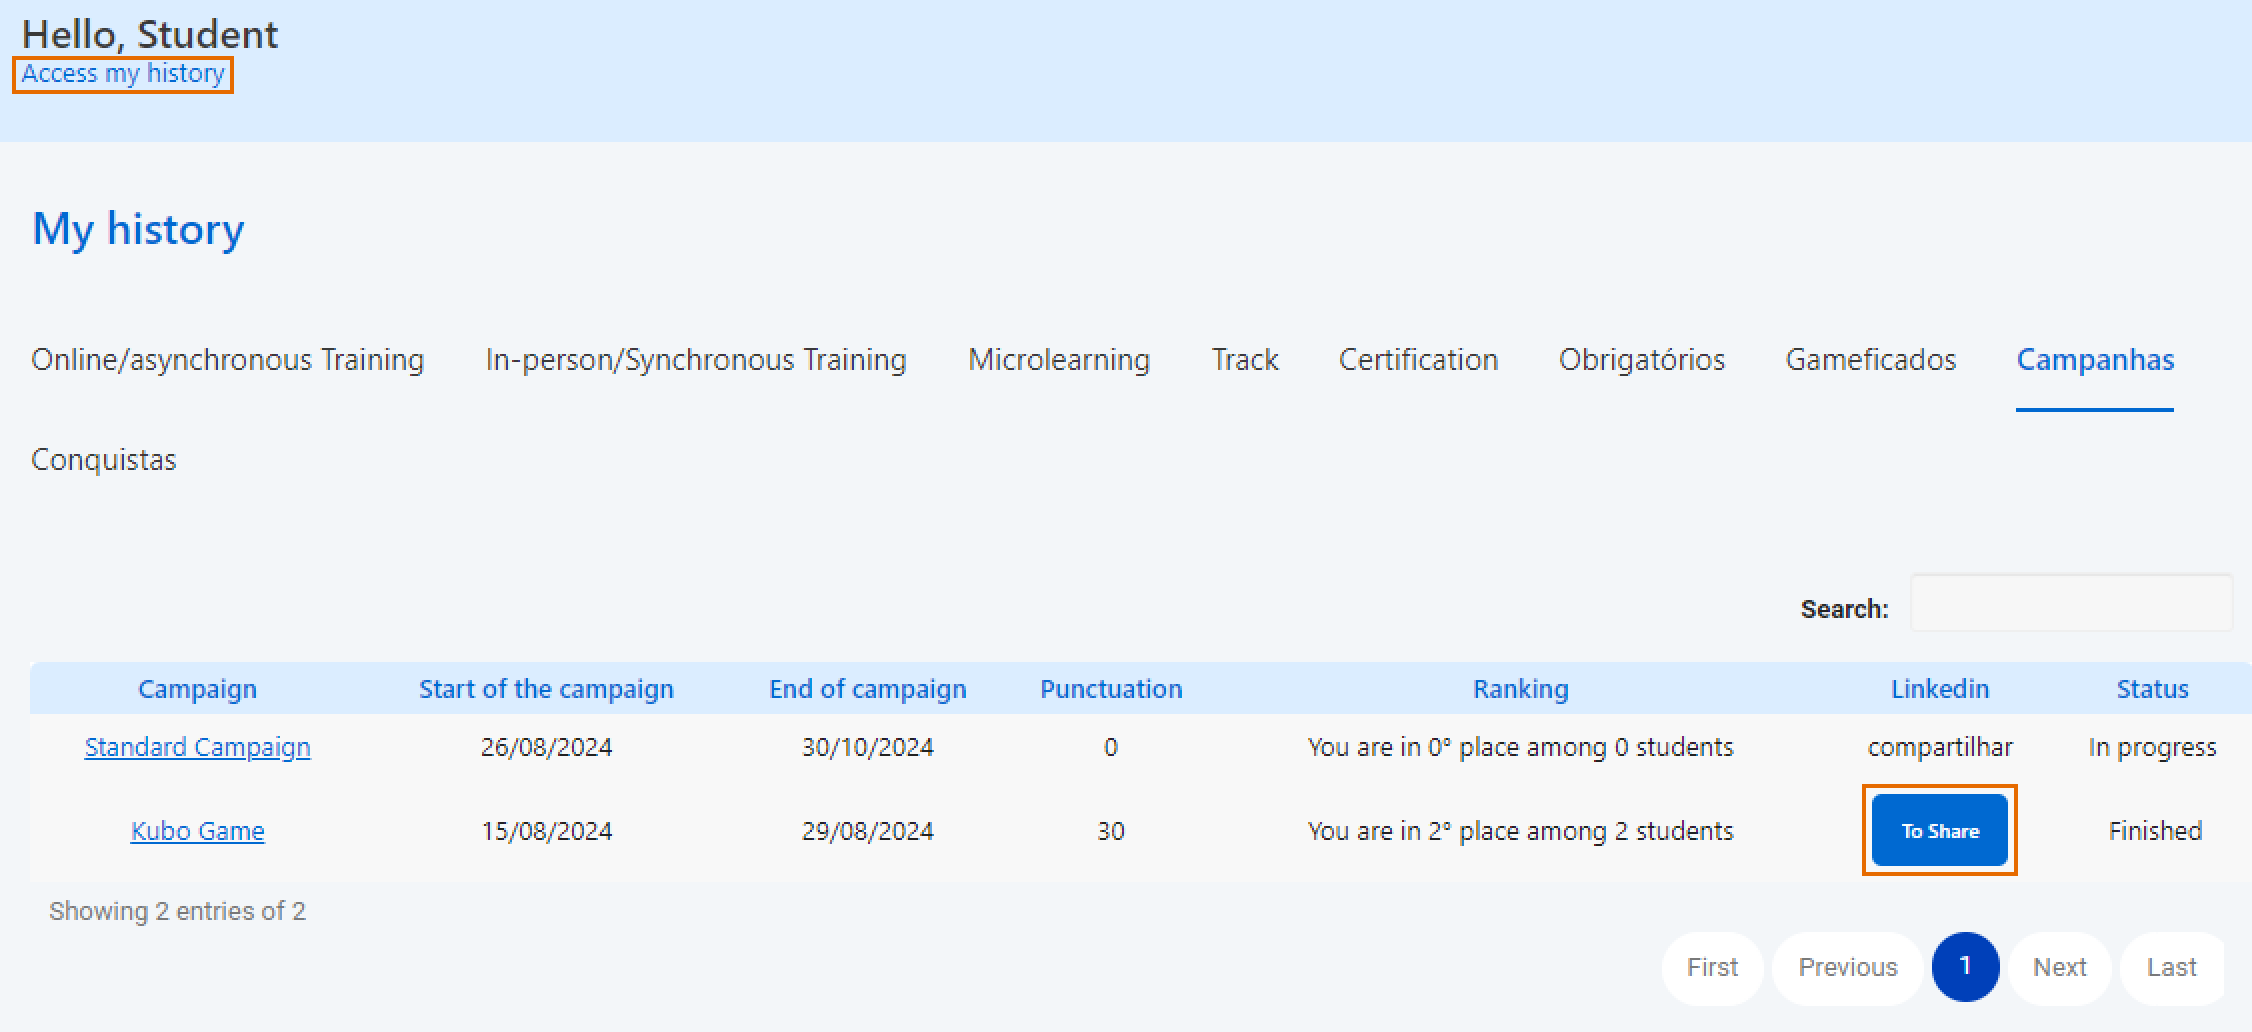This screenshot has height=1032, width=2252.
Task: Open the Conquistas tab
Action: pyautogui.click(x=104, y=460)
